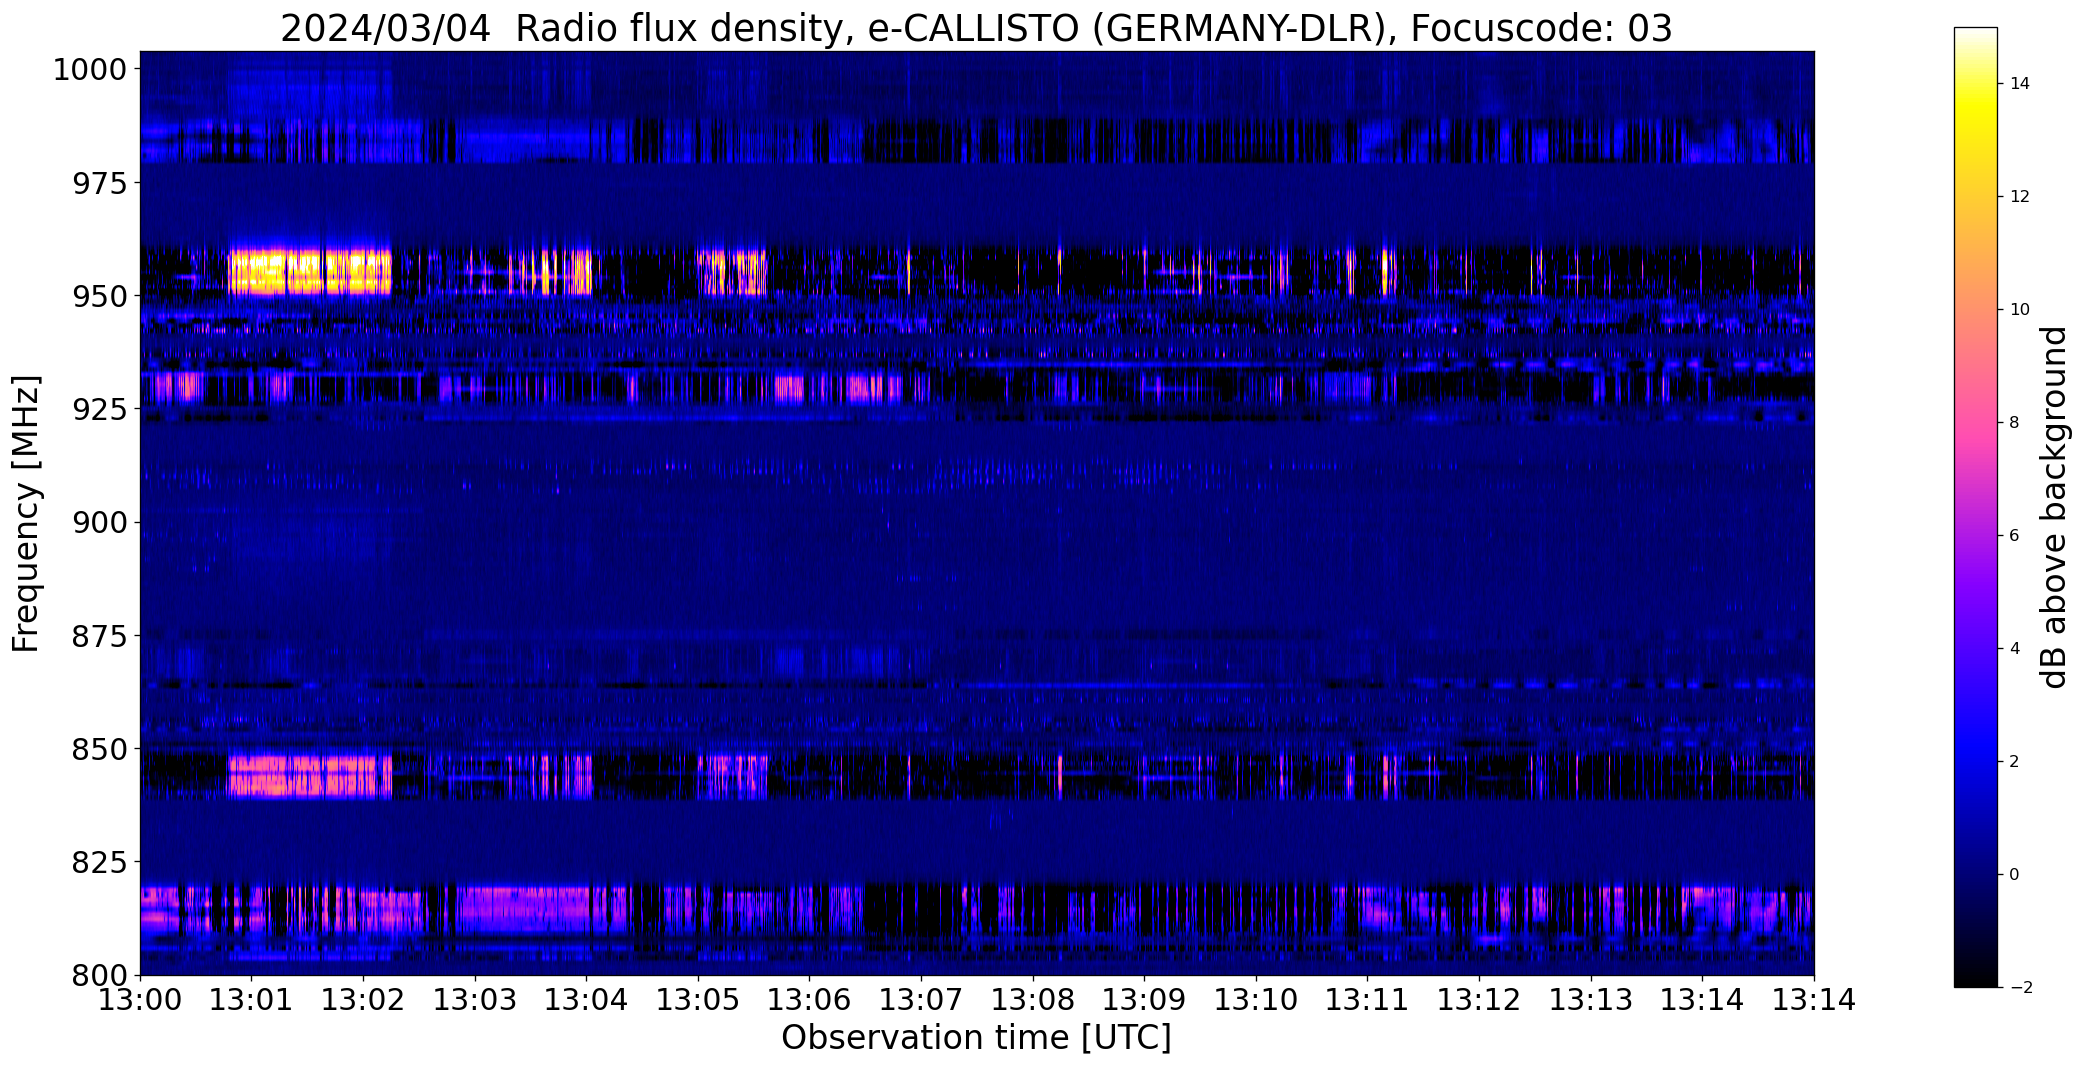Click the 13:09 time tick label
The image size is (2085, 1067).
tap(1144, 1000)
